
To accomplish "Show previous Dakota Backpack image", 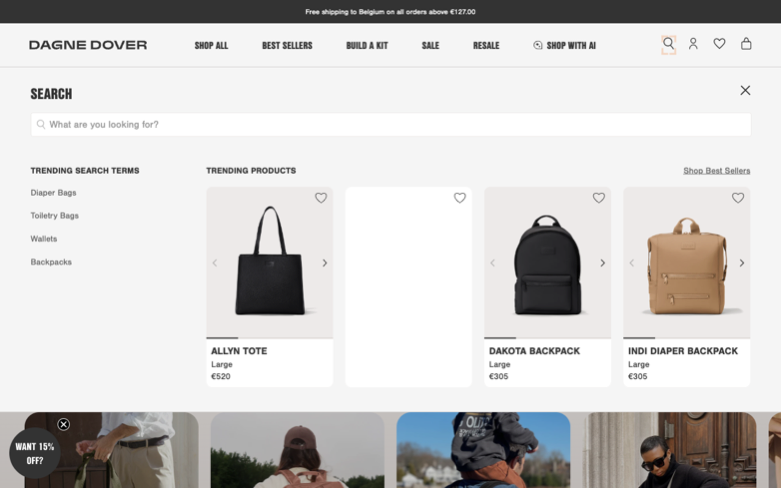I will [x=493, y=263].
